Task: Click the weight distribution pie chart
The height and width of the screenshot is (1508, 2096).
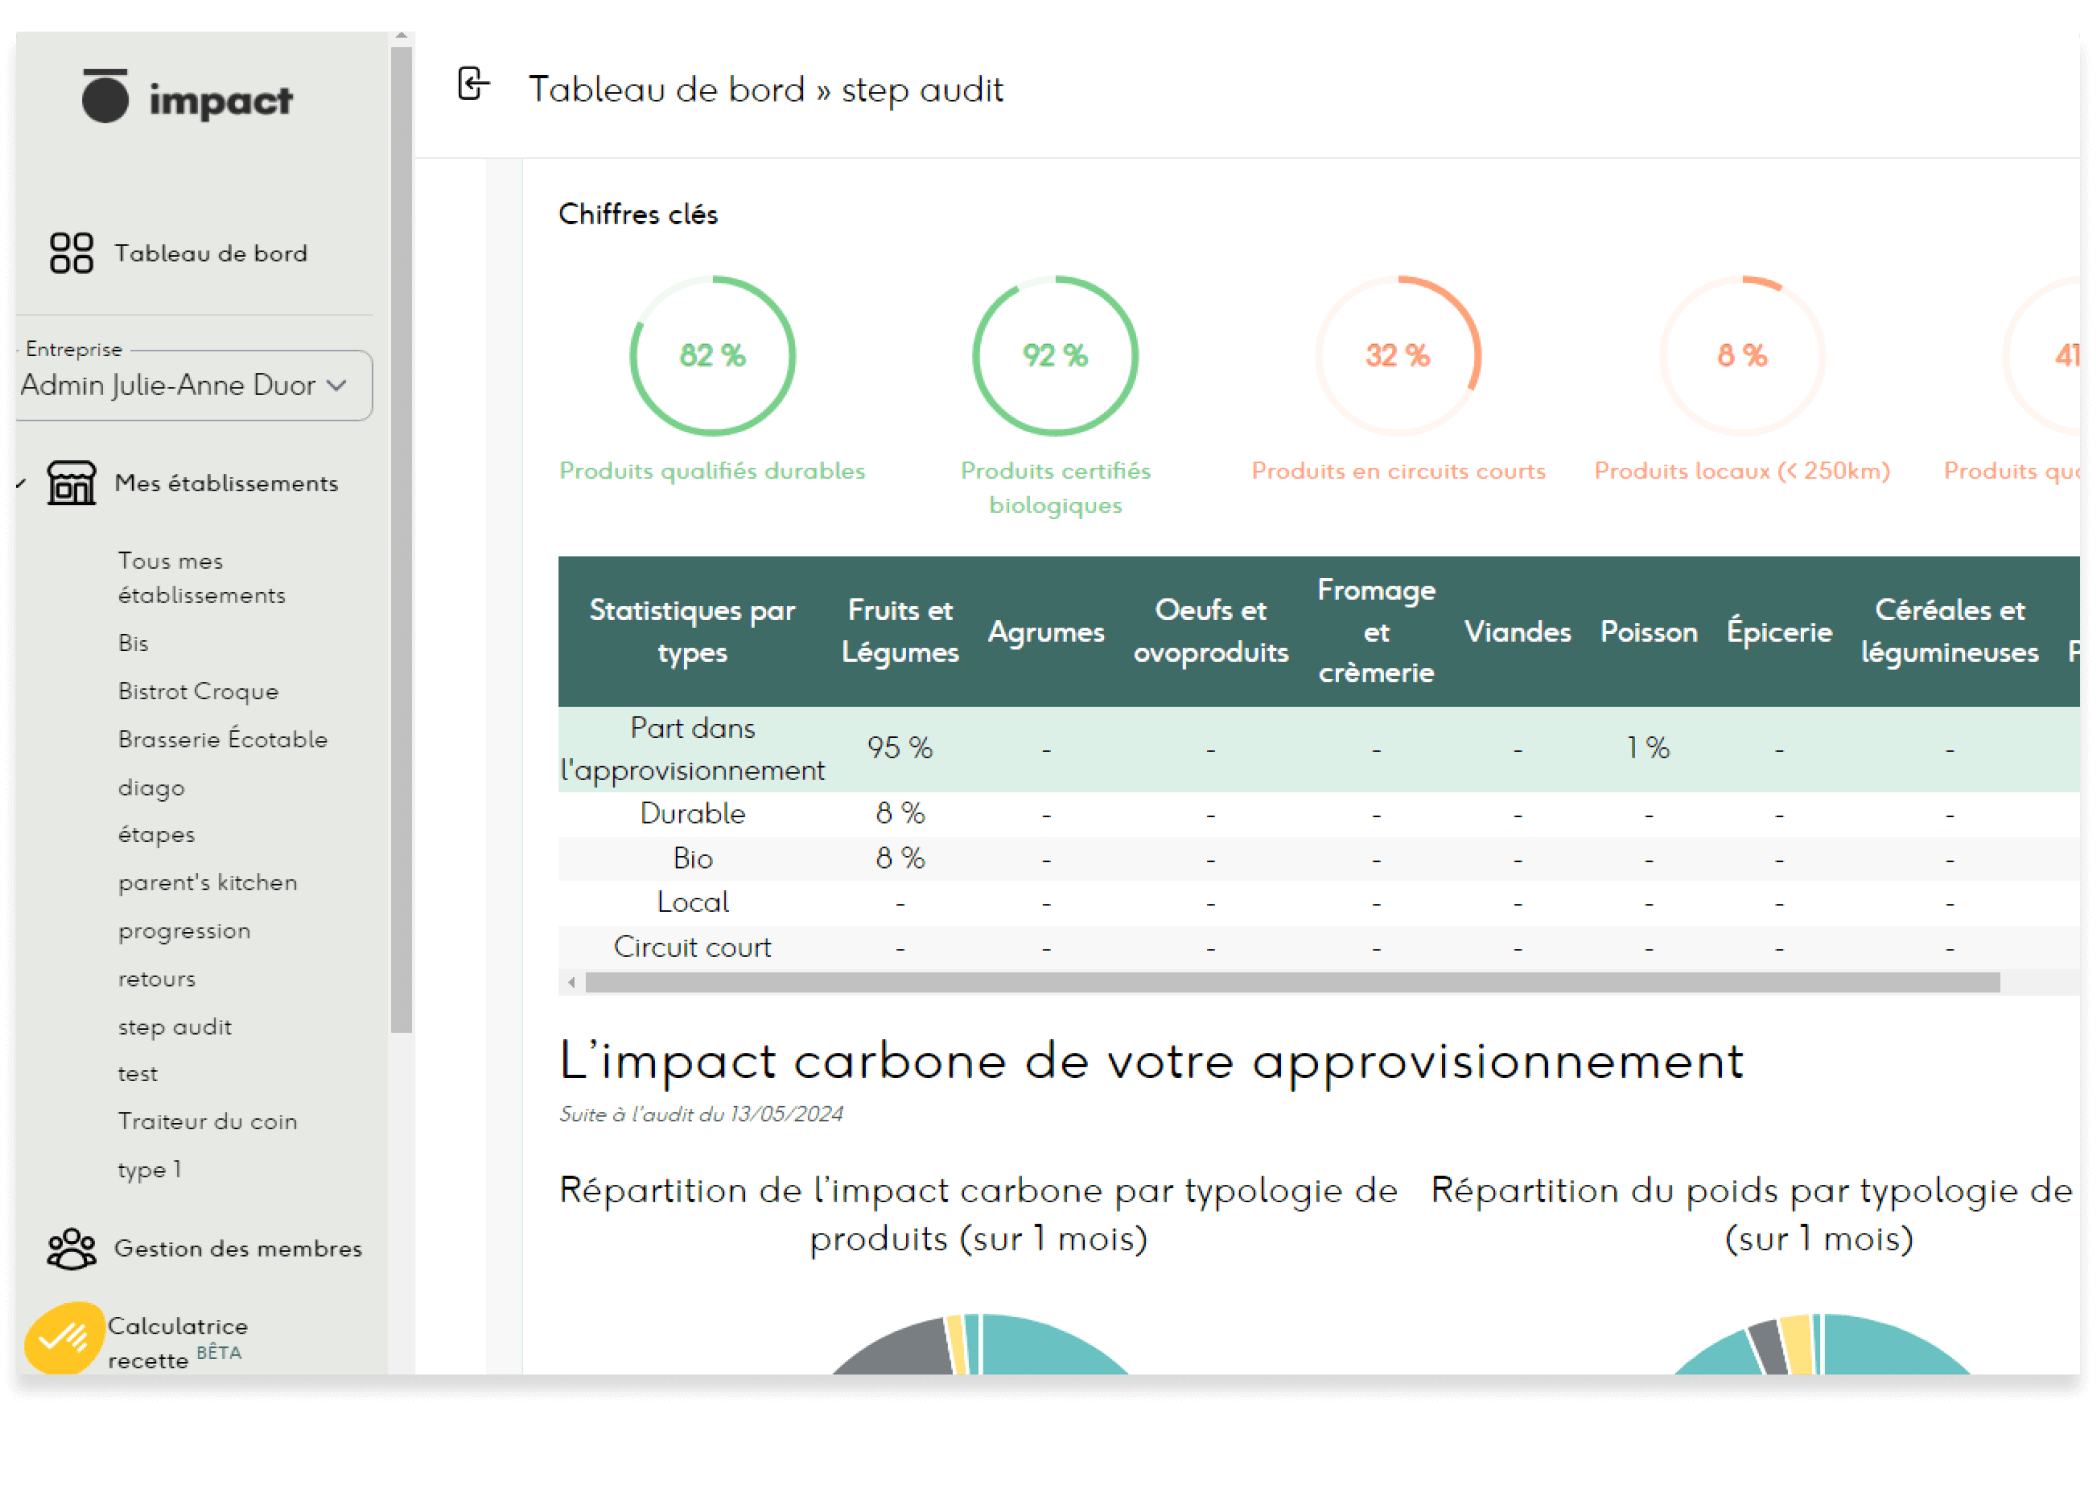Action: point(1822,1343)
